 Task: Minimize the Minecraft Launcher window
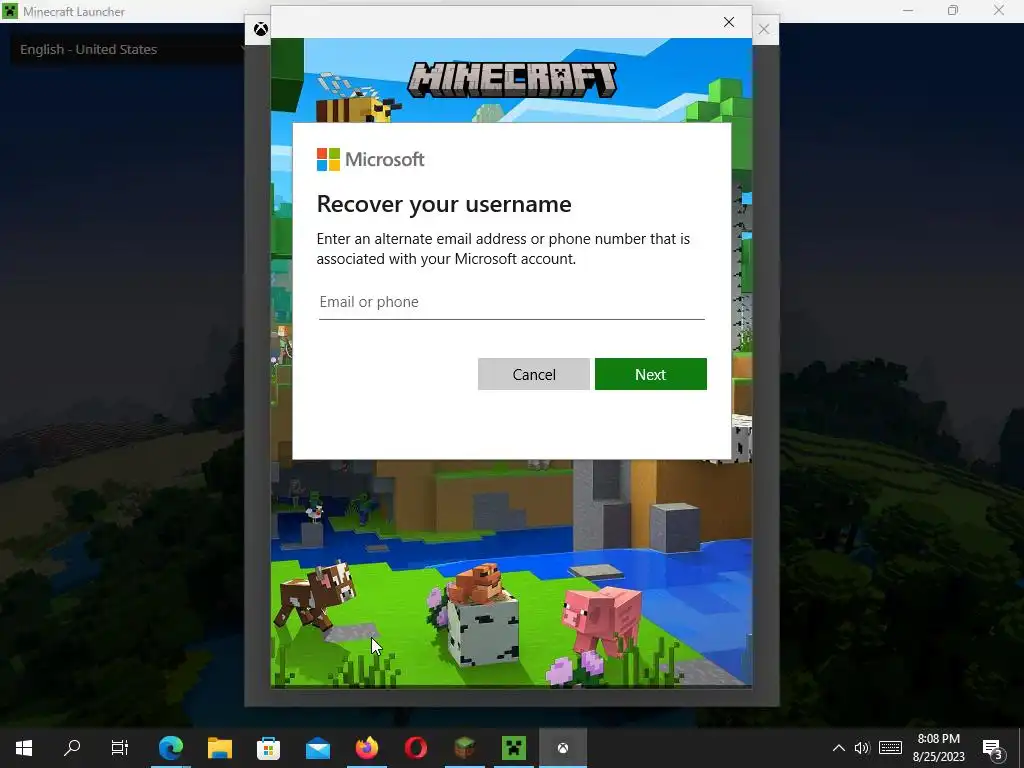tap(908, 11)
